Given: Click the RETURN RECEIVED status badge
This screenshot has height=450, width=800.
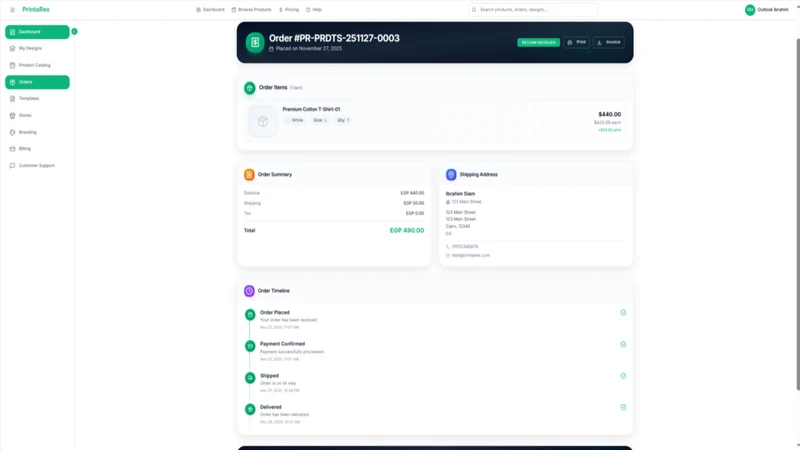Looking at the screenshot, I should [x=538, y=42].
